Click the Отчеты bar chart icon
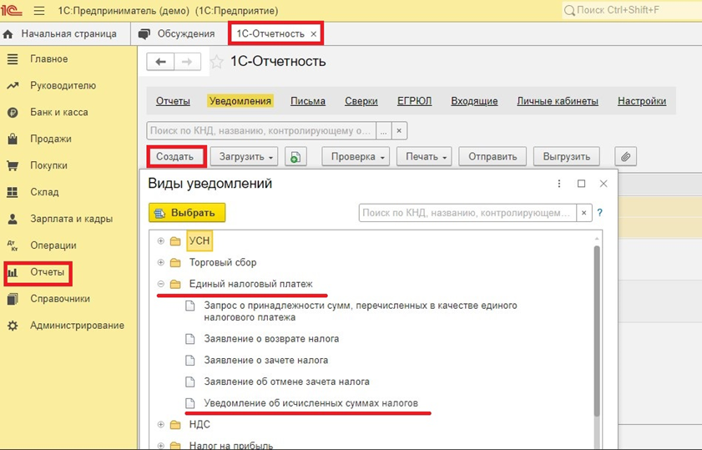Screen dimensions: 702x450 (13, 272)
